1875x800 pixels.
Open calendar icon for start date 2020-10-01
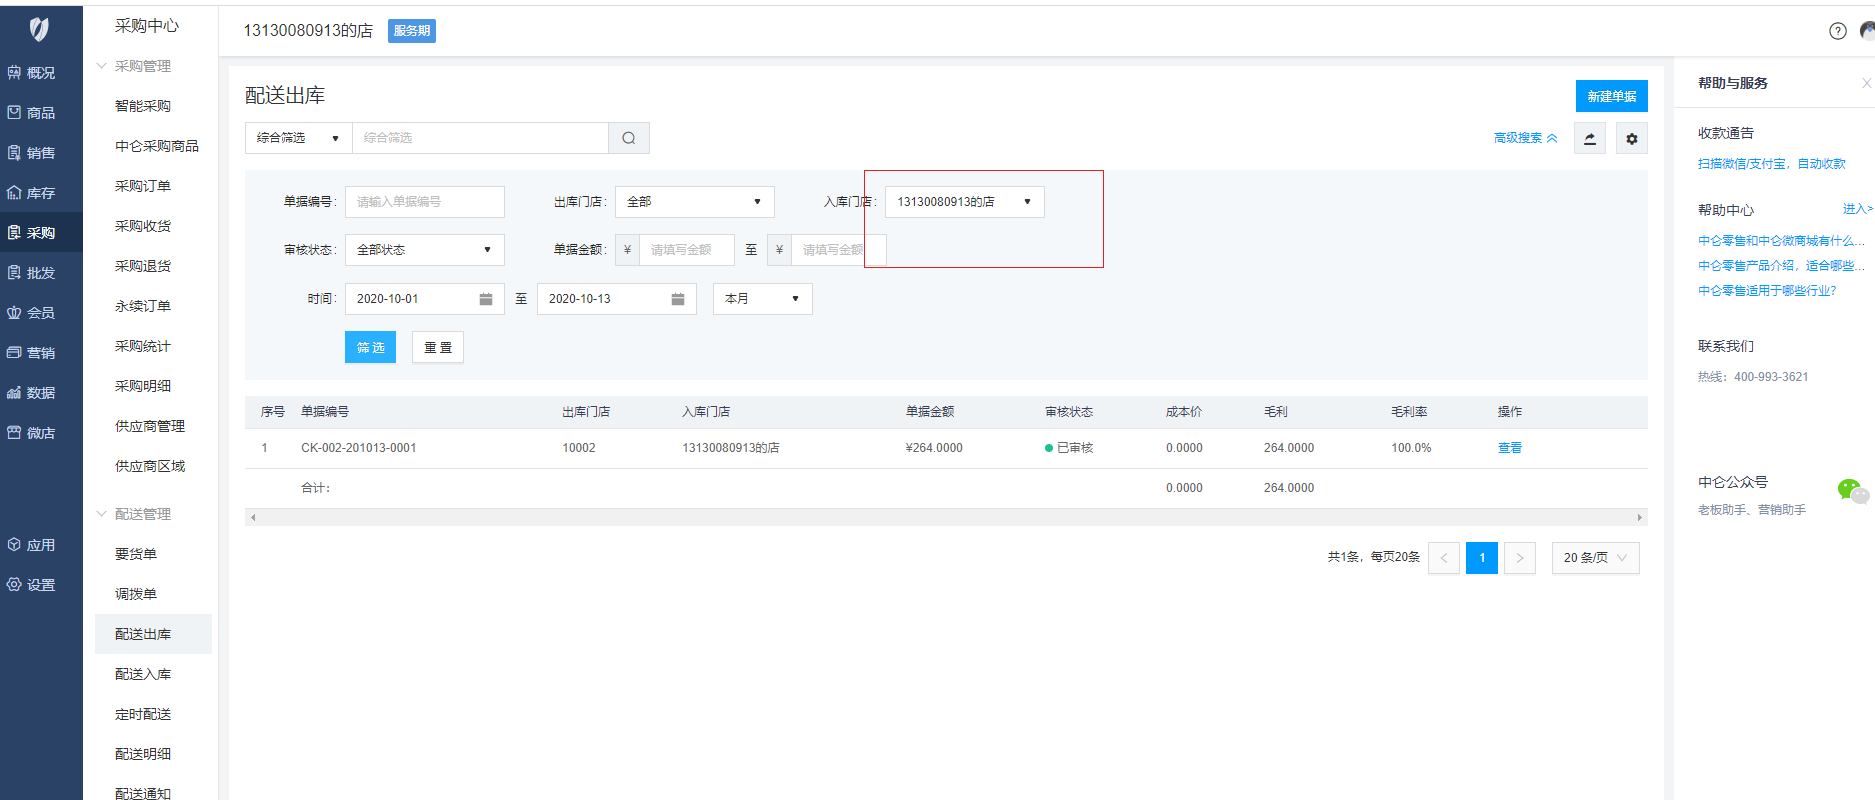coord(485,299)
